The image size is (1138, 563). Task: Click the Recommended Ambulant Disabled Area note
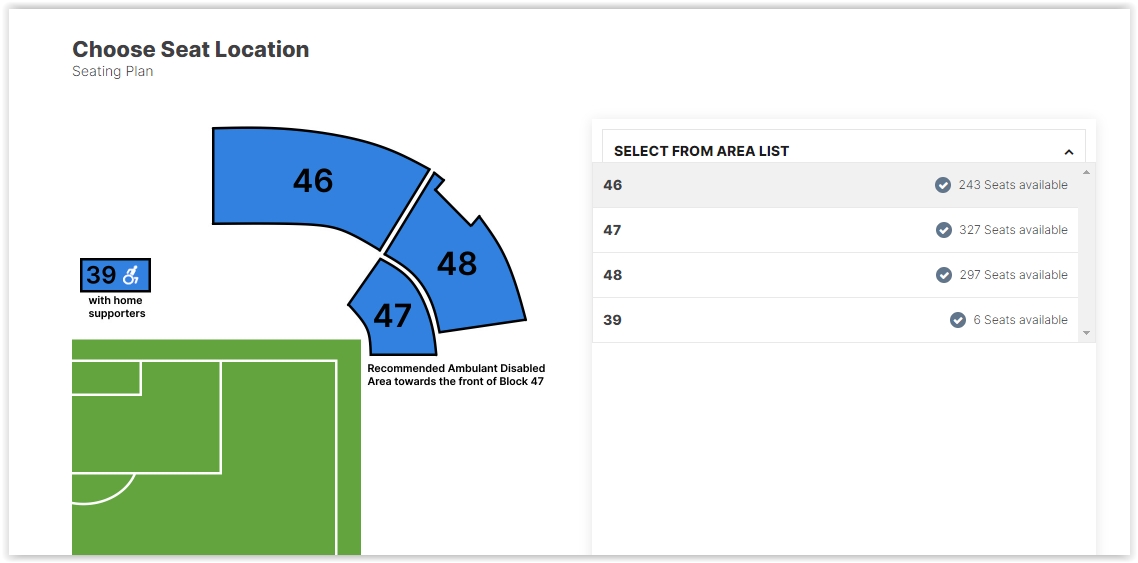coord(457,375)
